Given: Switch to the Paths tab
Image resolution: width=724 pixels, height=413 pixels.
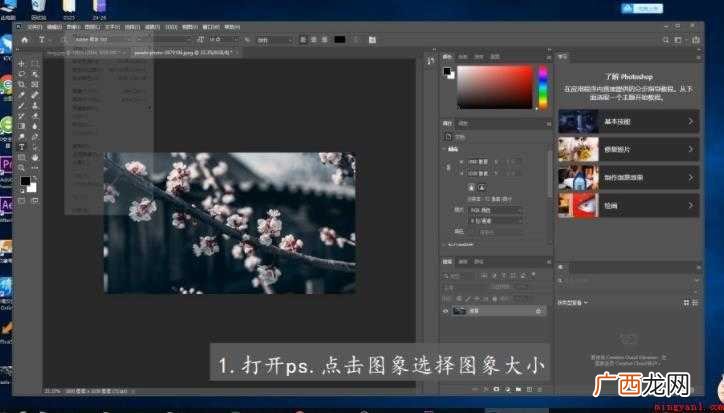Looking at the screenshot, I should 479,262.
